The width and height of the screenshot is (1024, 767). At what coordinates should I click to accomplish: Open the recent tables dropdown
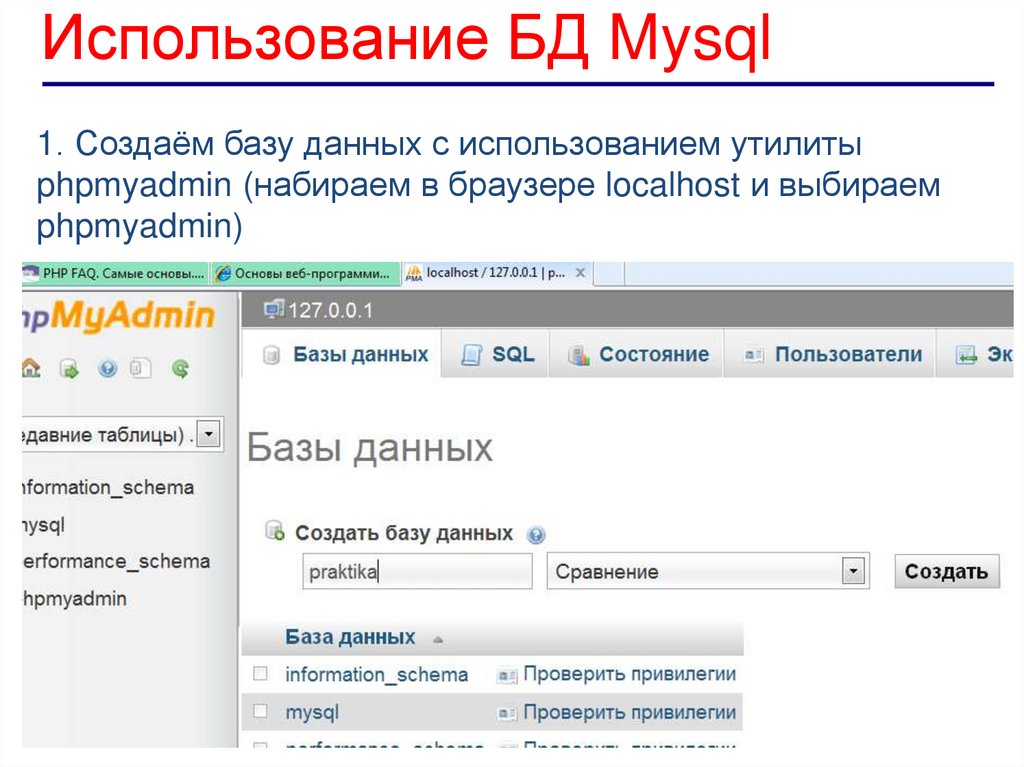coord(208,434)
